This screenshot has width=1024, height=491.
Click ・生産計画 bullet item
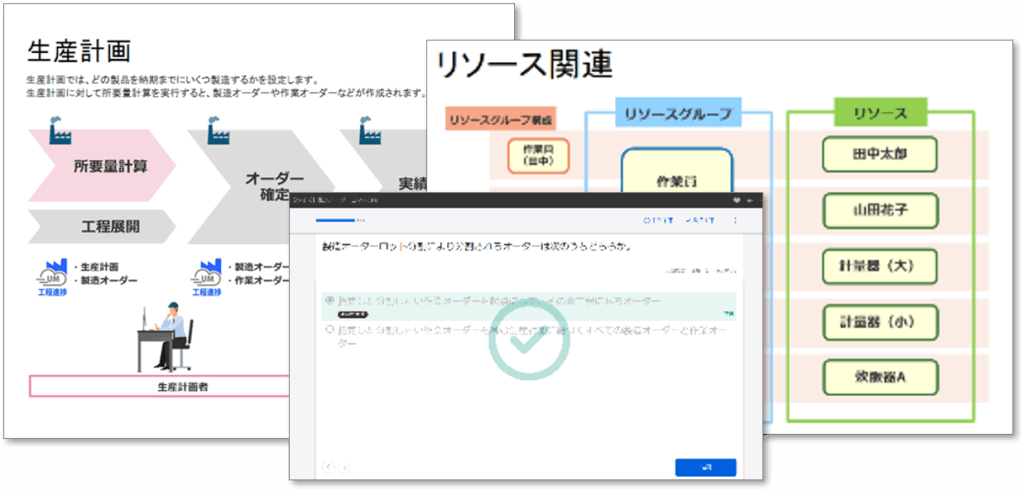[95, 268]
